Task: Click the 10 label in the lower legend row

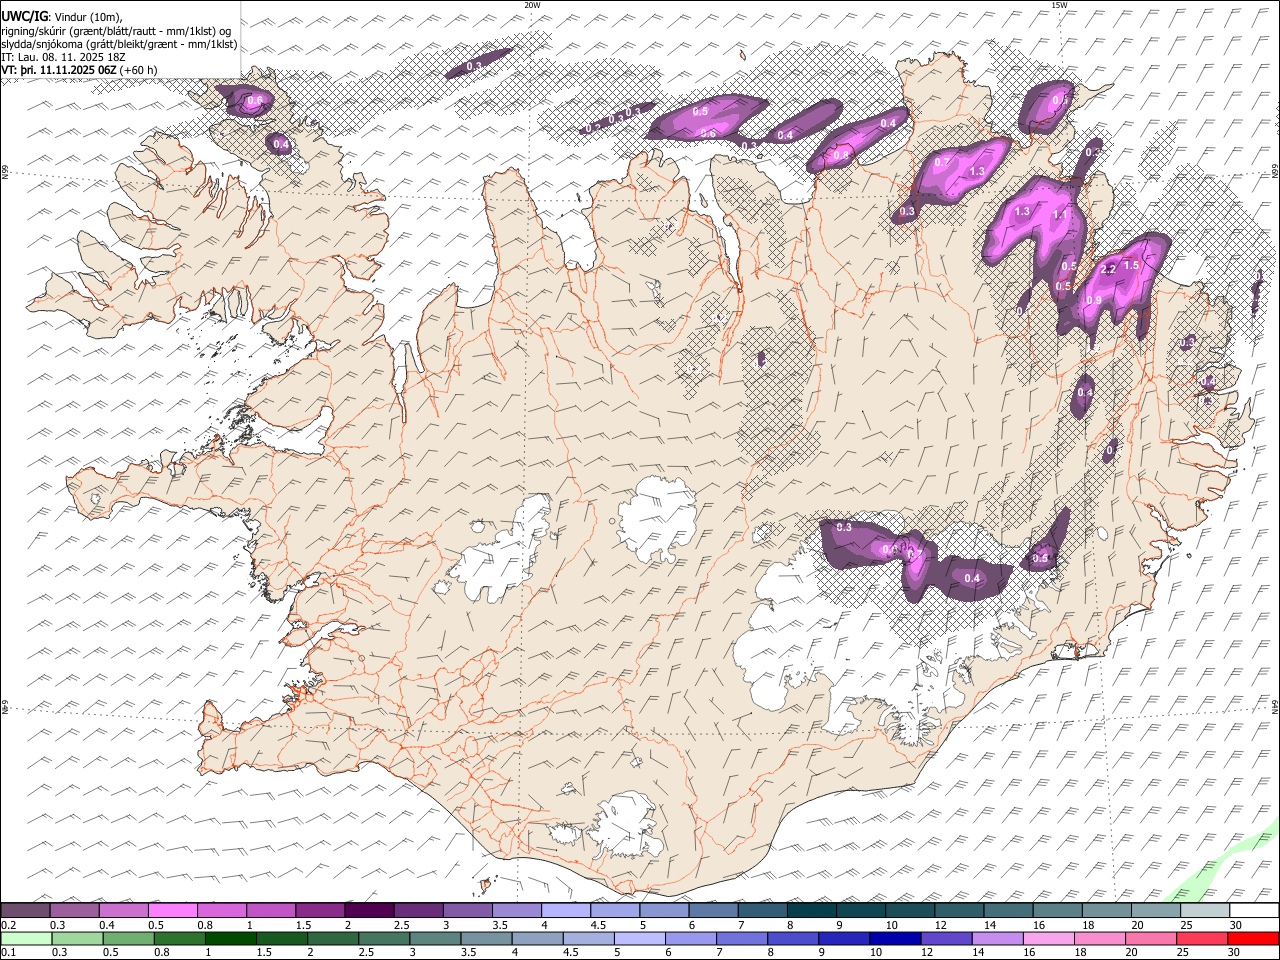Action: [875, 952]
